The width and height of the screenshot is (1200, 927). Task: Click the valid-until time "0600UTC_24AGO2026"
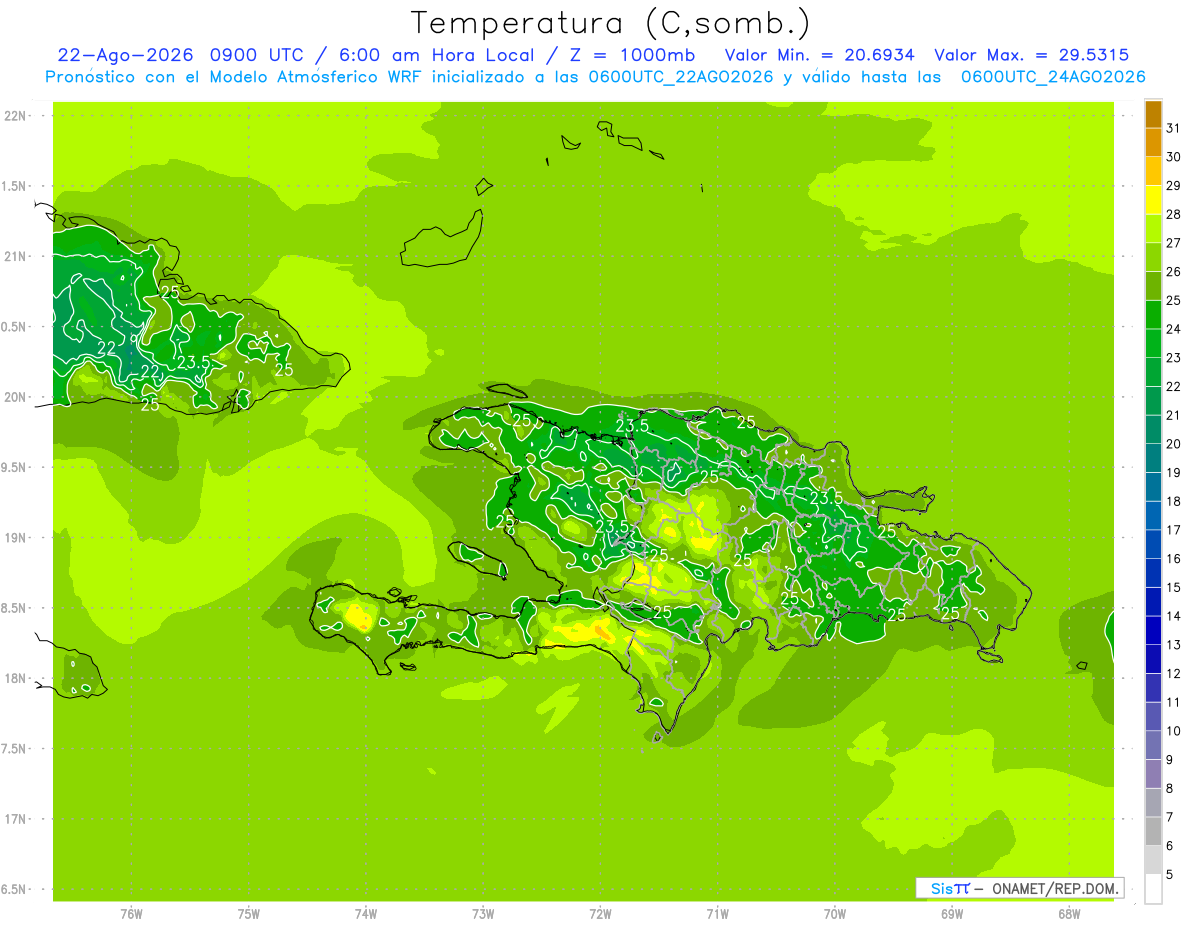1053,76
